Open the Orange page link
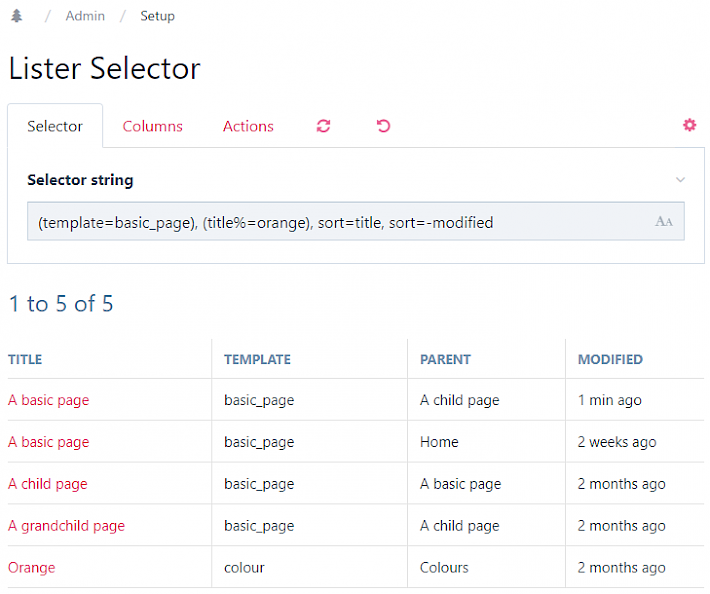 coord(31,568)
